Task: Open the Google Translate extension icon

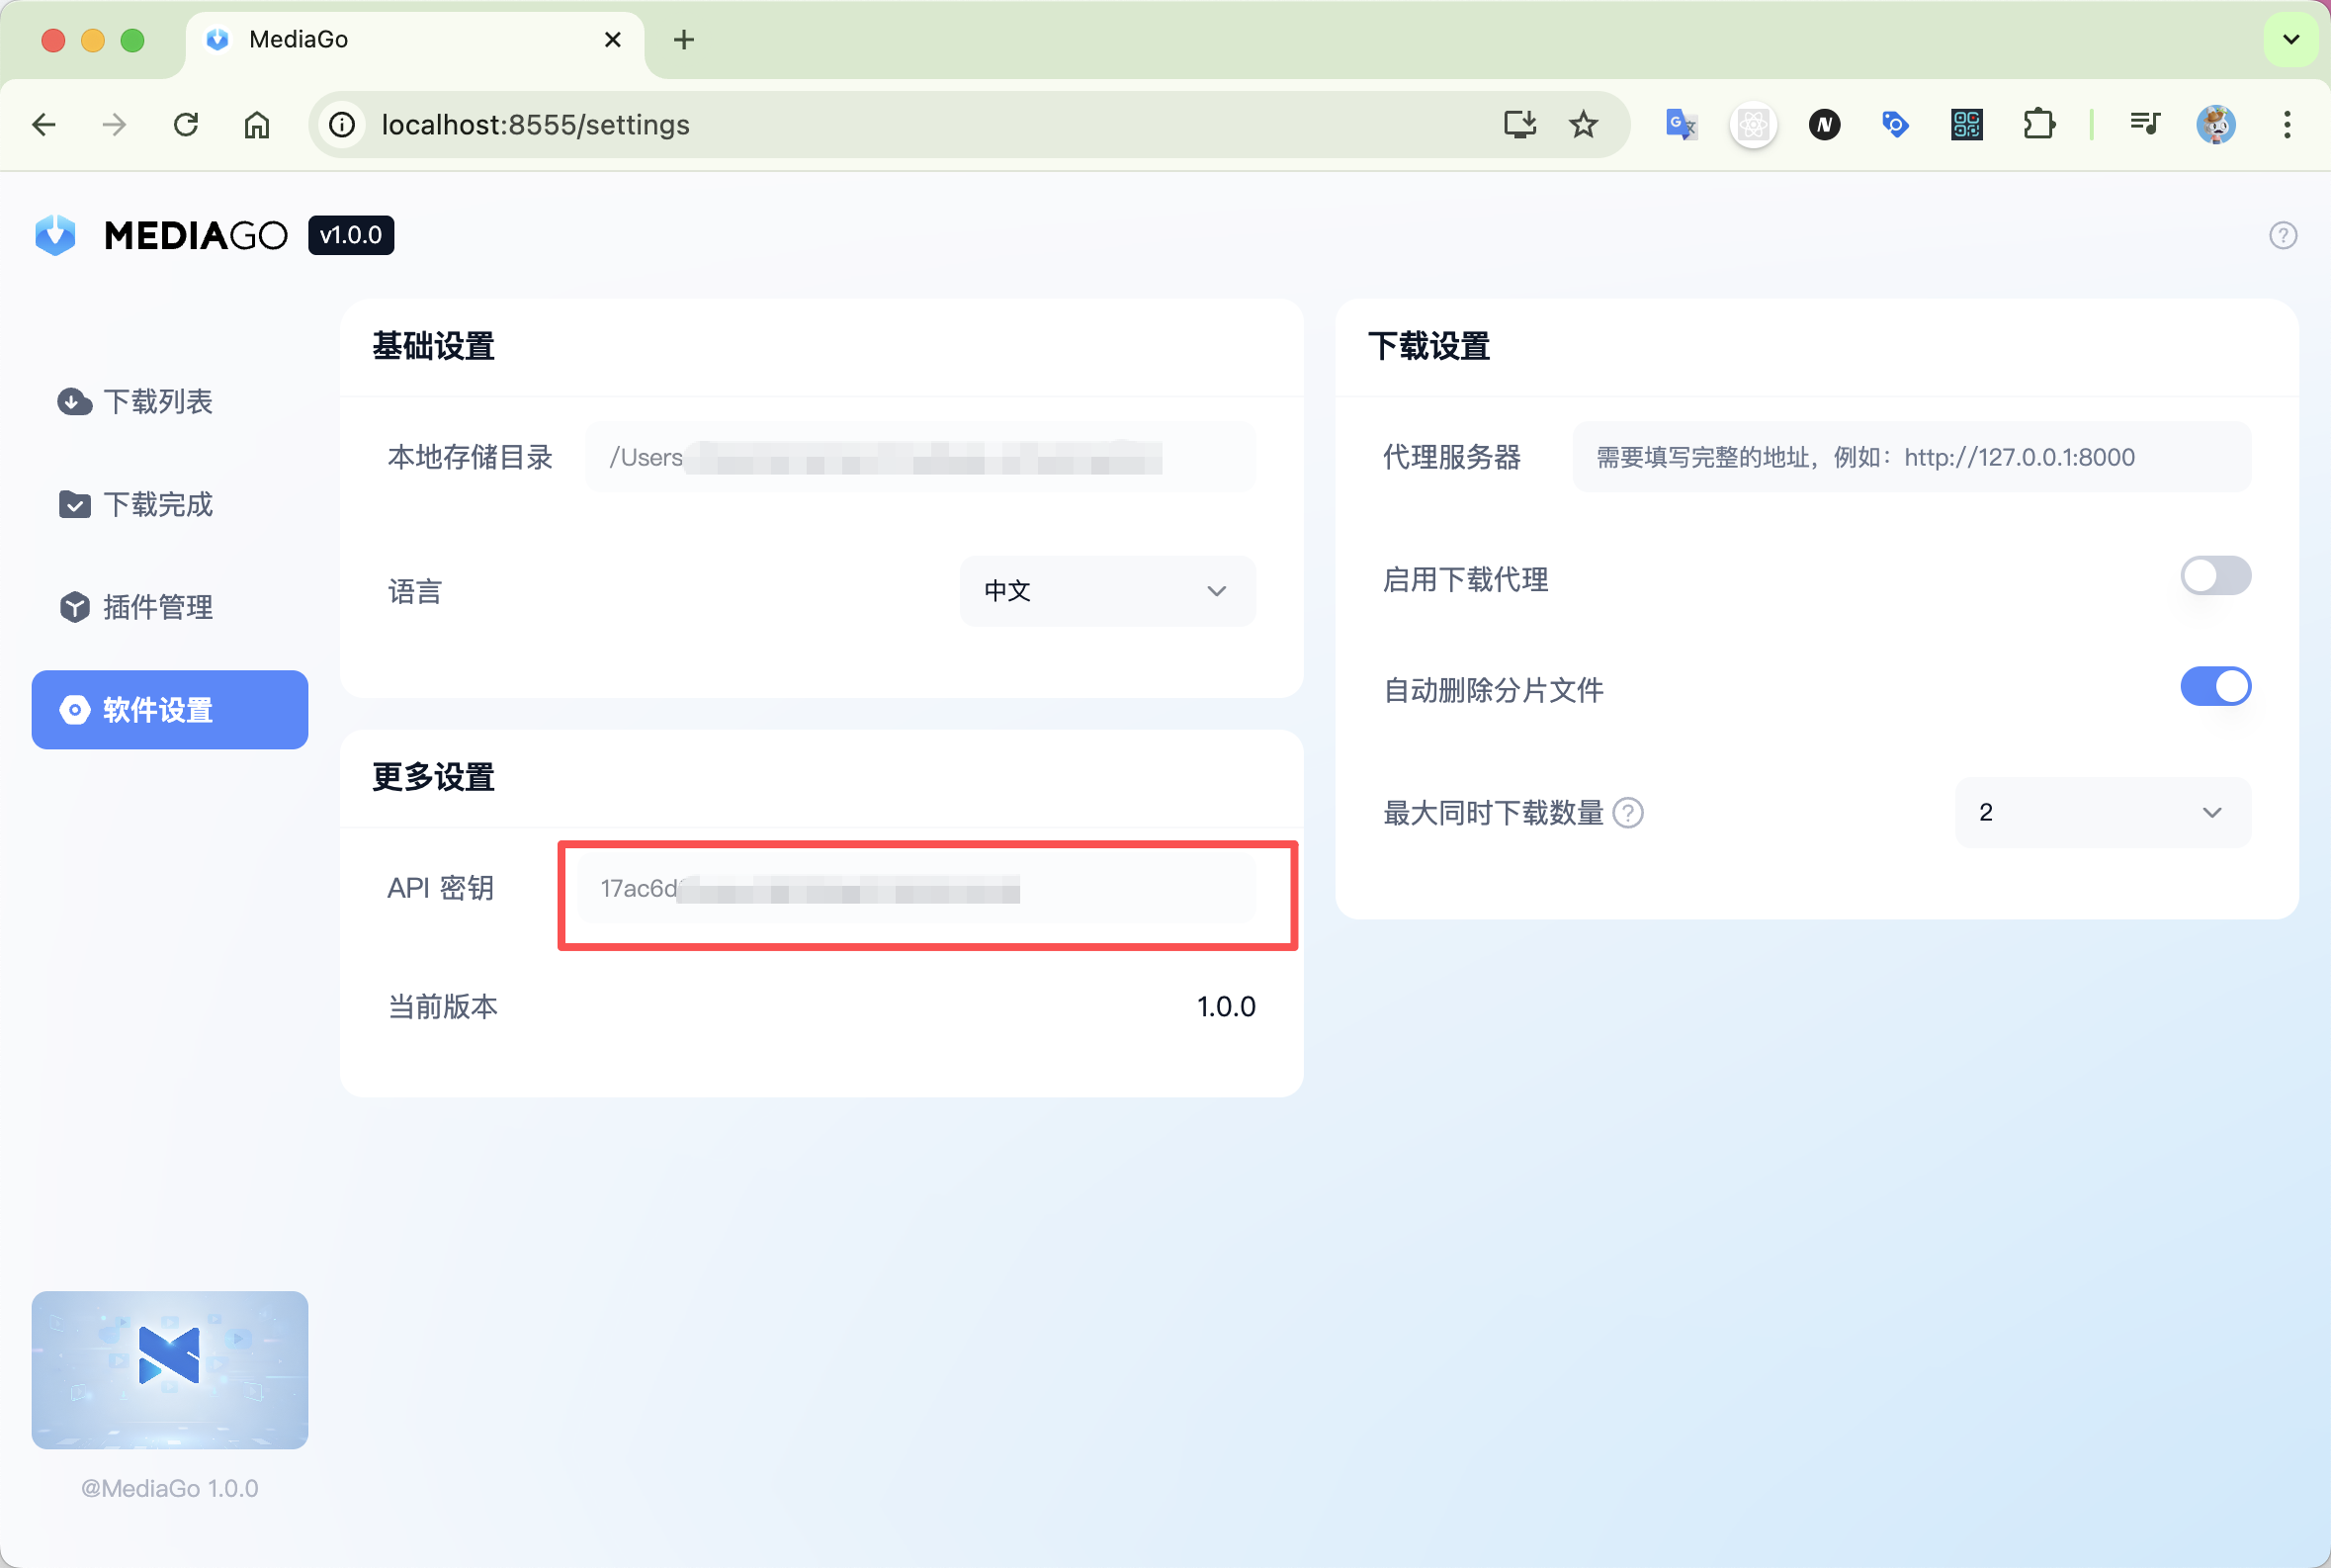Action: (x=1680, y=125)
